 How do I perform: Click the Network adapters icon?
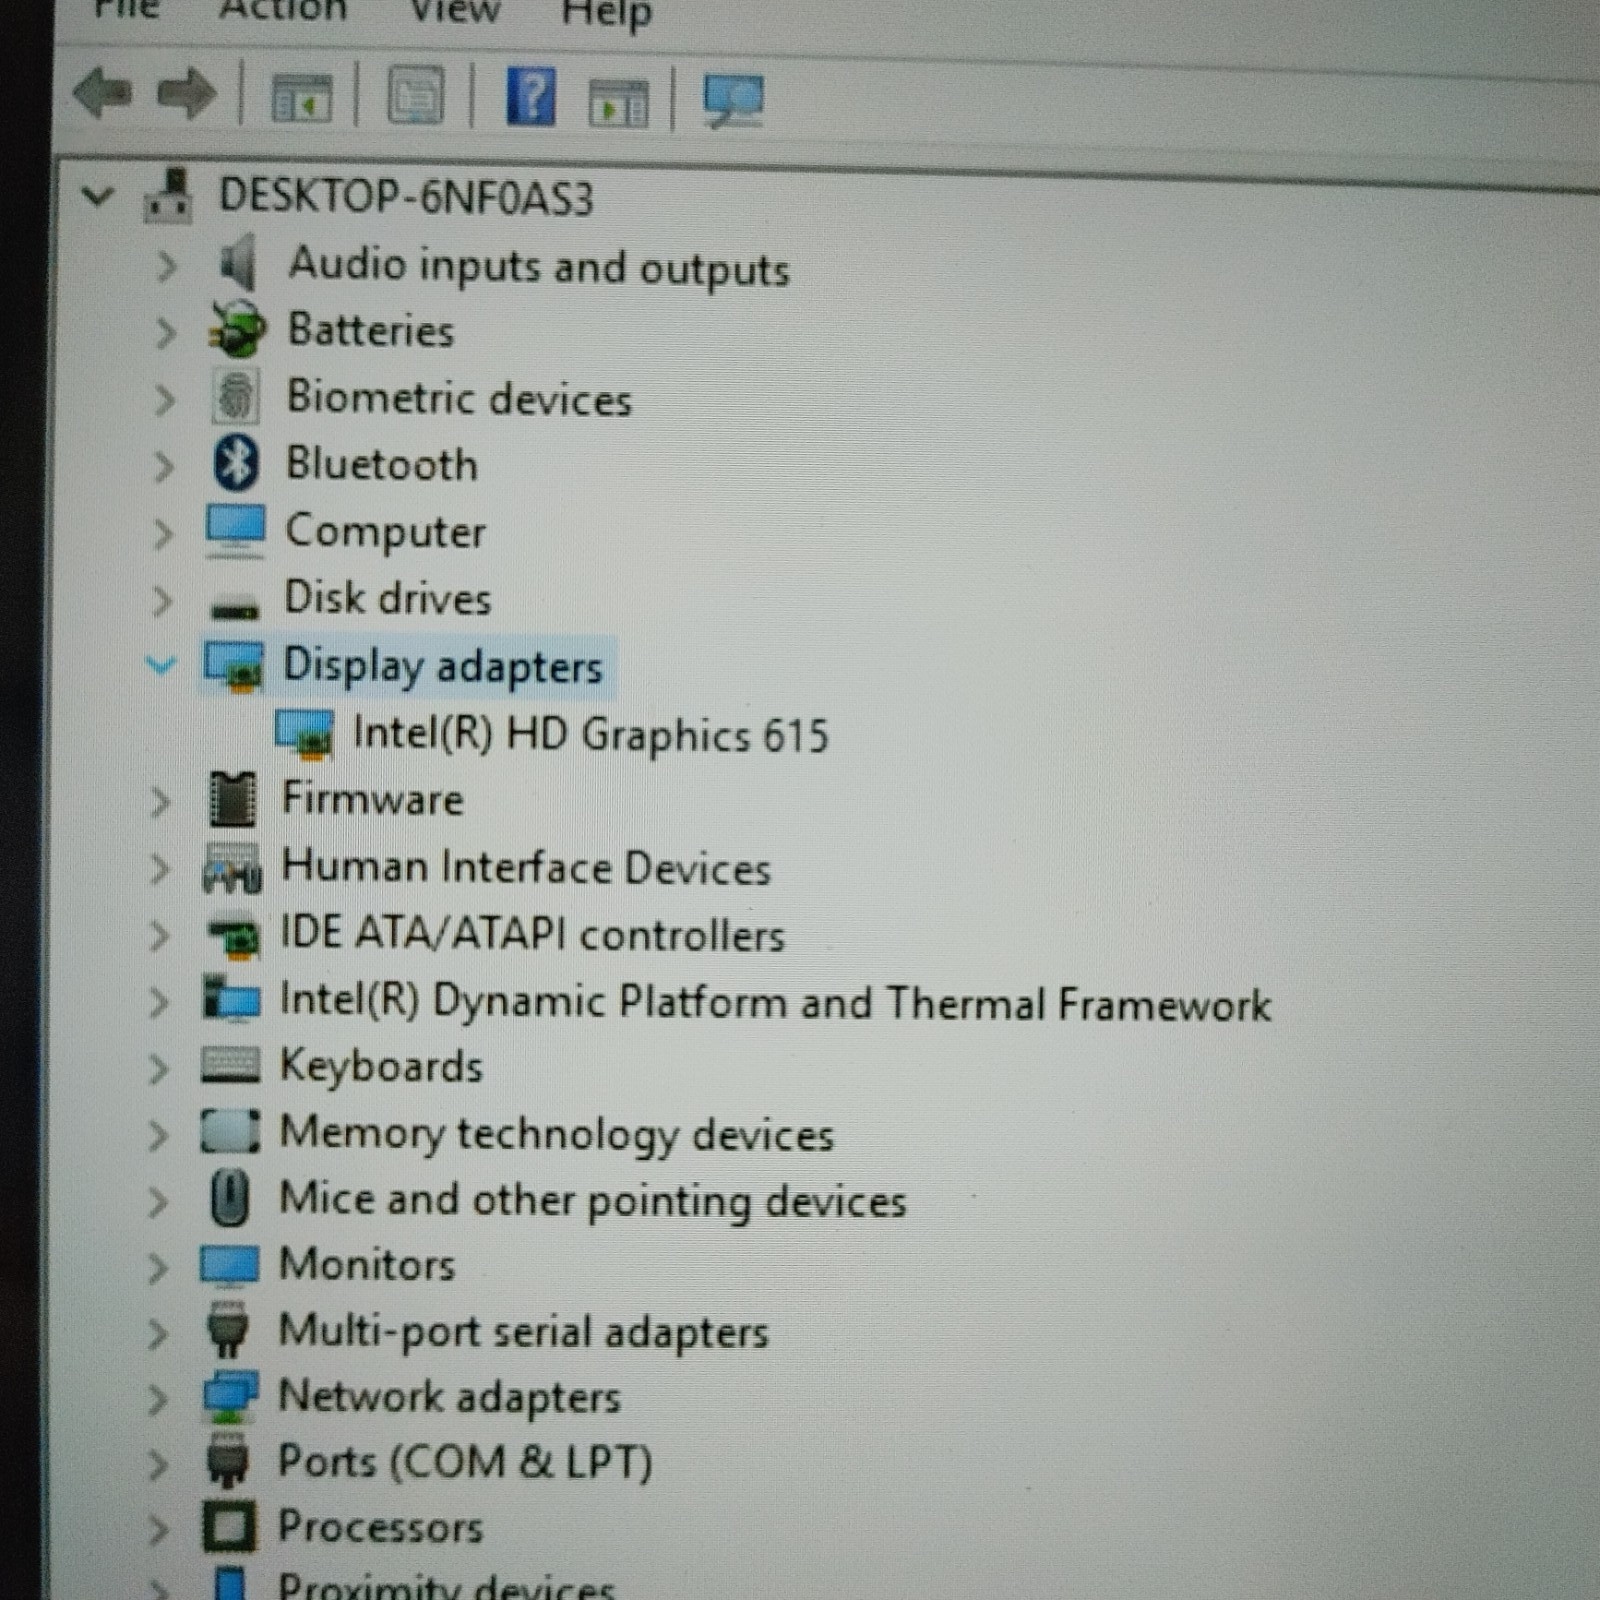click(229, 1396)
